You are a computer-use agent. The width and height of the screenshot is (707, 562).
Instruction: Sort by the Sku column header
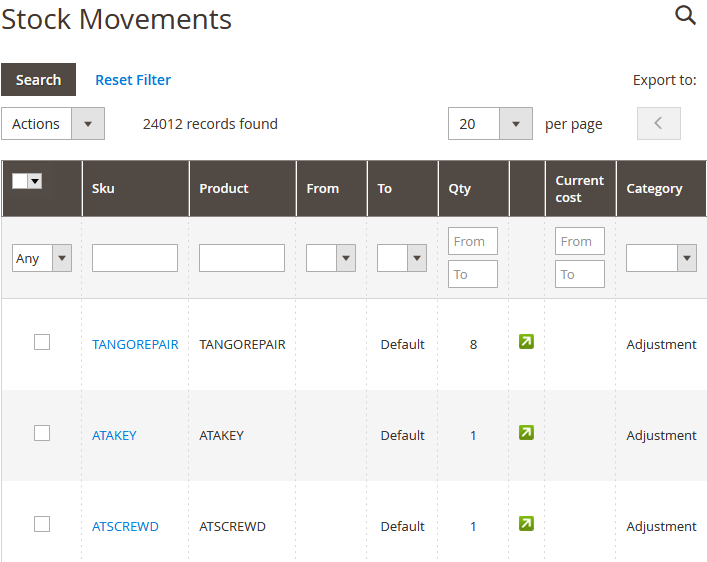[x=103, y=188]
